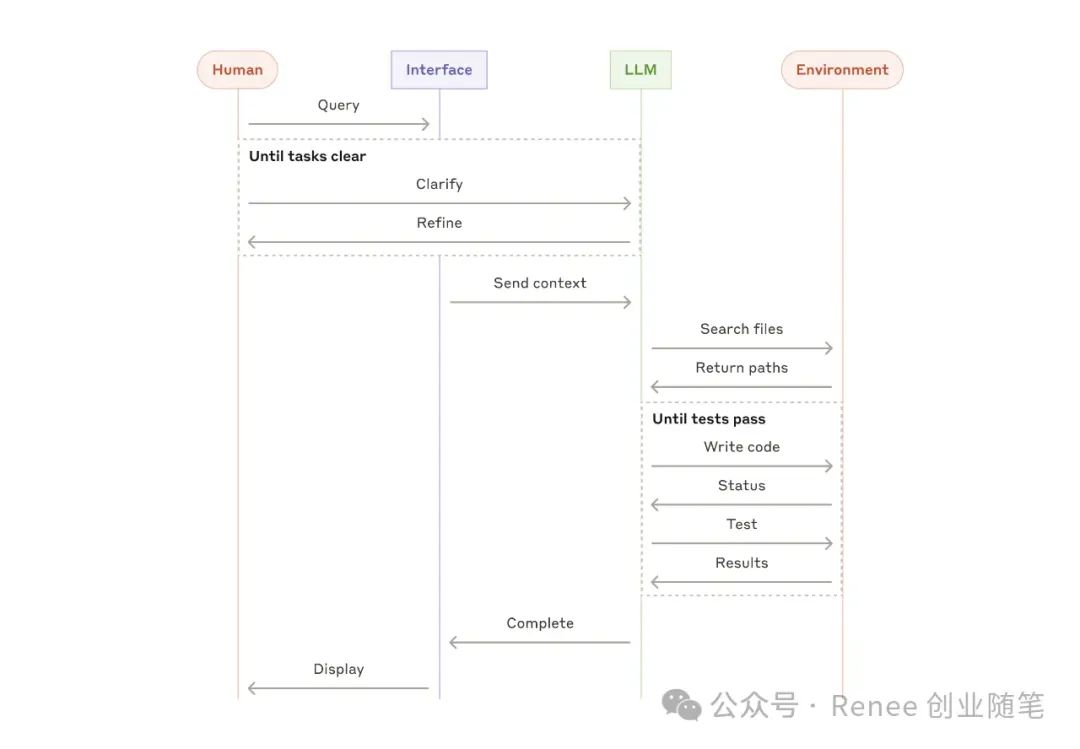
Task: Select the Interface participant box
Action: pyautogui.click(x=439, y=70)
